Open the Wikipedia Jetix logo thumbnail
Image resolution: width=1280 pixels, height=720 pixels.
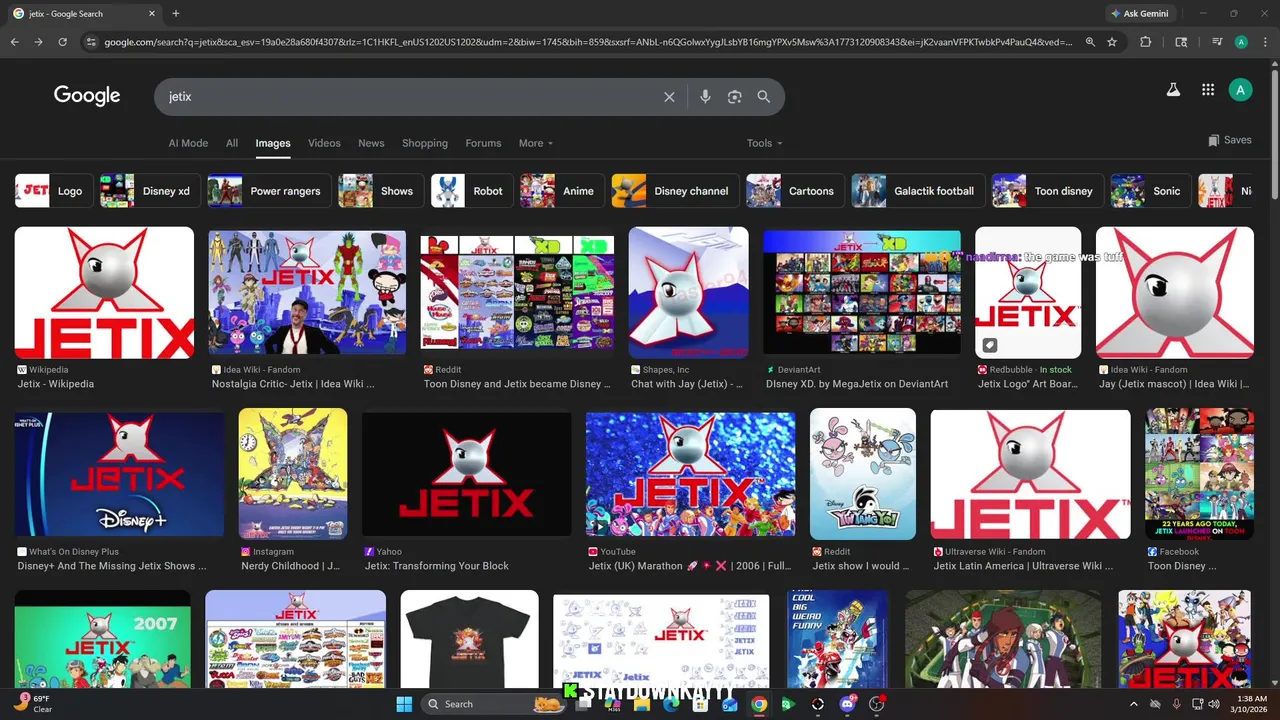point(104,292)
